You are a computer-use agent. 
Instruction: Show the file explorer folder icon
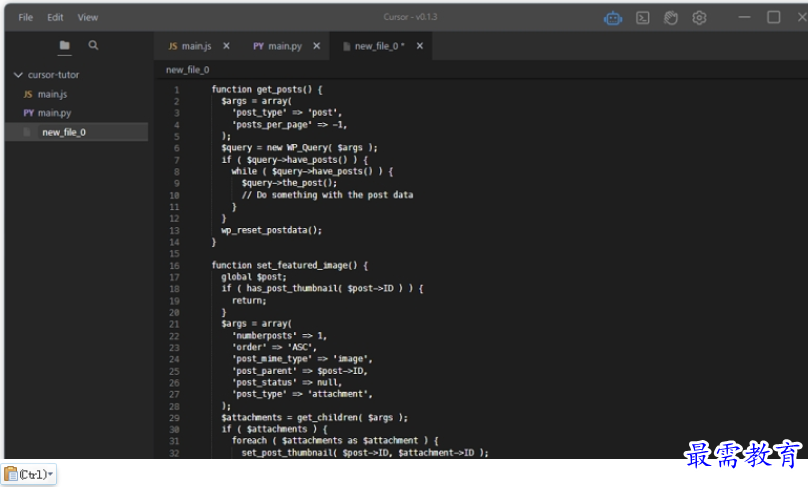(64, 45)
